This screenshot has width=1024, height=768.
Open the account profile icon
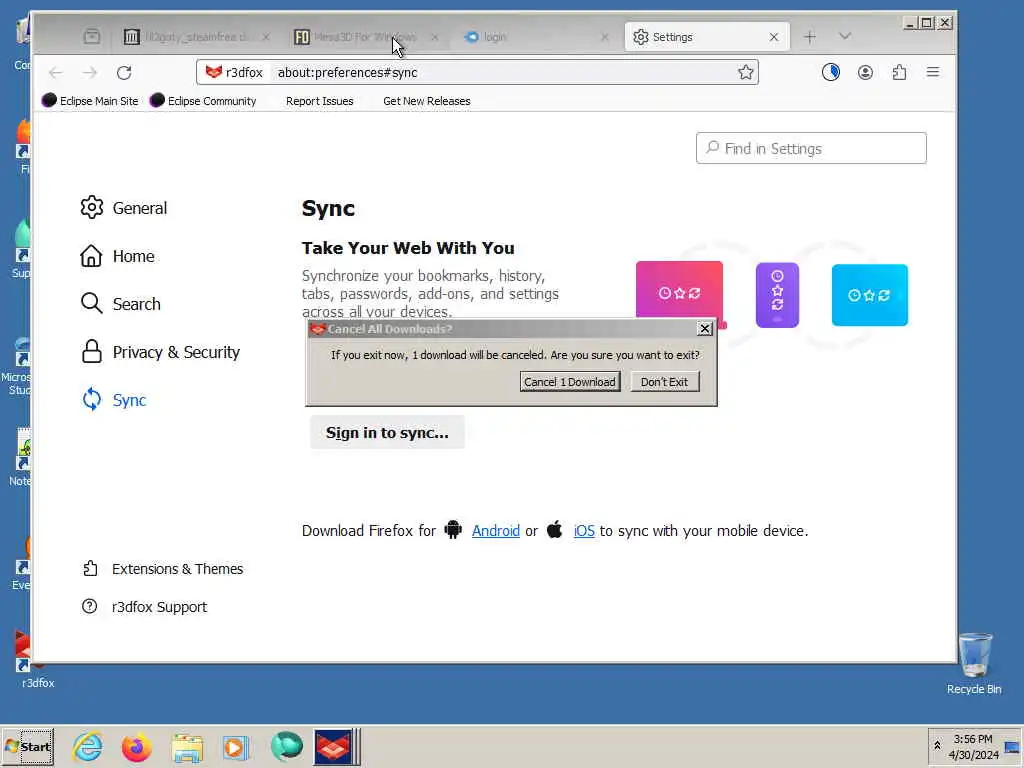click(x=865, y=72)
